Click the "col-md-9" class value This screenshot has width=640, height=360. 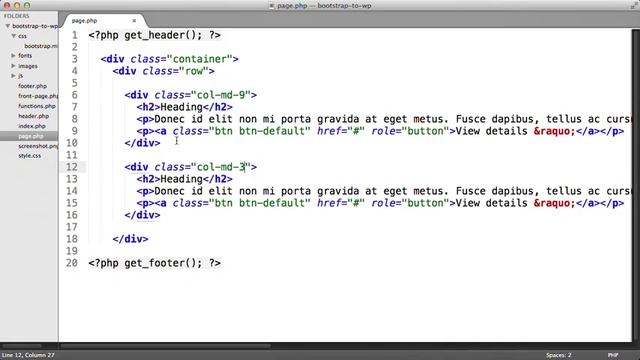220,95
